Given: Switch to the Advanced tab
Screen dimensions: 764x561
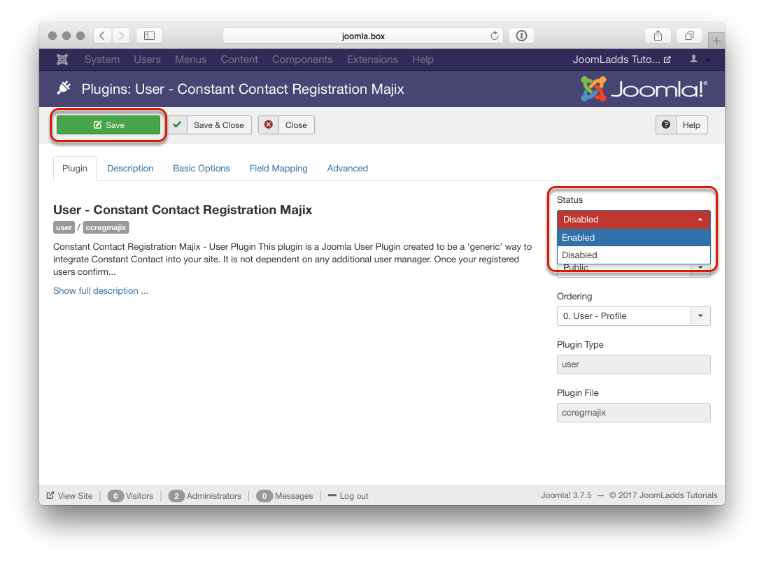Looking at the screenshot, I should [x=347, y=169].
